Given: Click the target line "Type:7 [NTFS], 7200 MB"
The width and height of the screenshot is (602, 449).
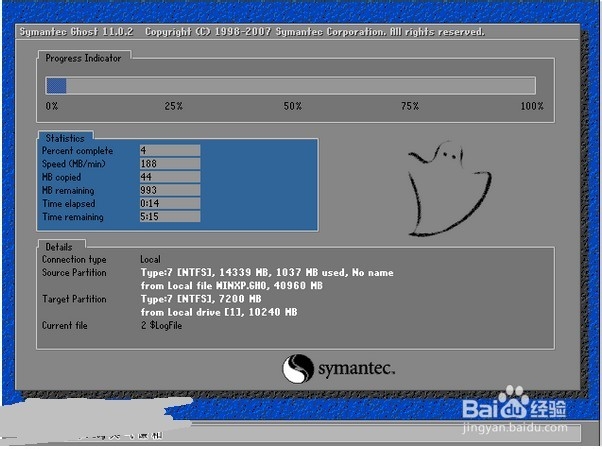Looking at the screenshot, I should [x=201, y=299].
